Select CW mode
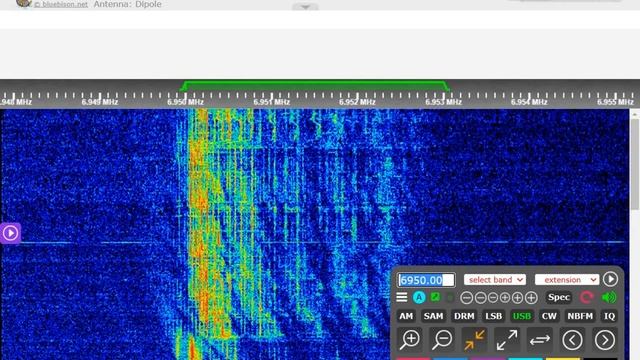This screenshot has width=640, height=360. 549,316
